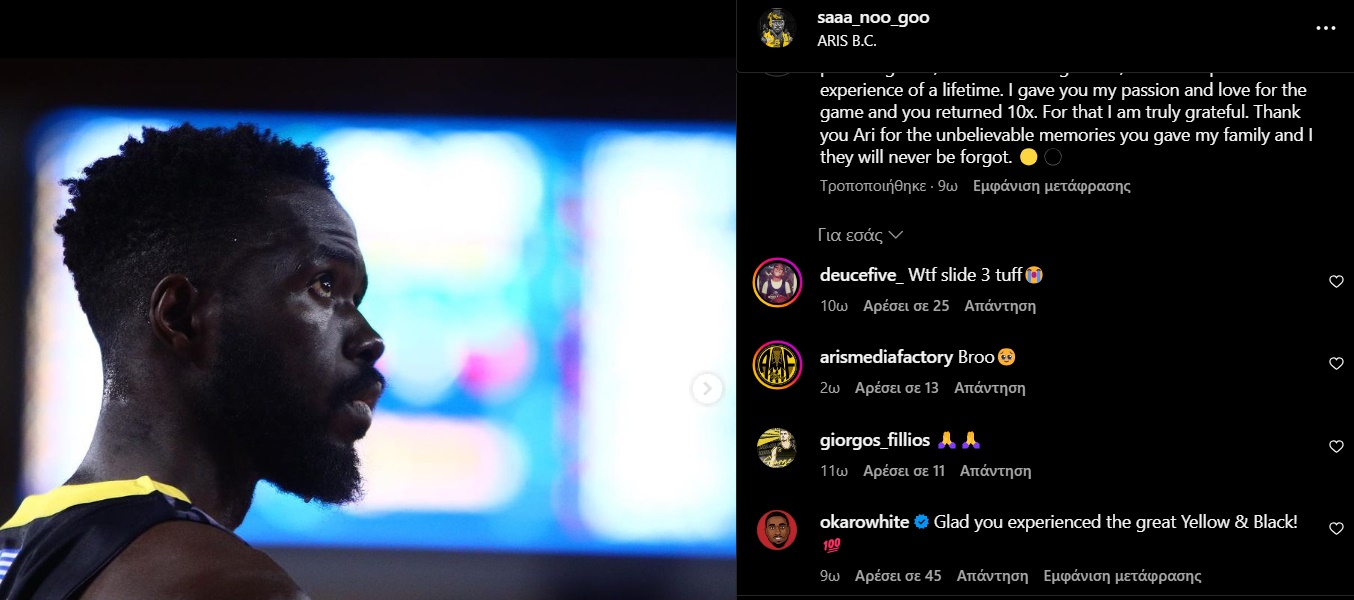1354x600 pixels.
Task: Open saaa_noo_goo profile avatar in the header
Action: coord(777,28)
